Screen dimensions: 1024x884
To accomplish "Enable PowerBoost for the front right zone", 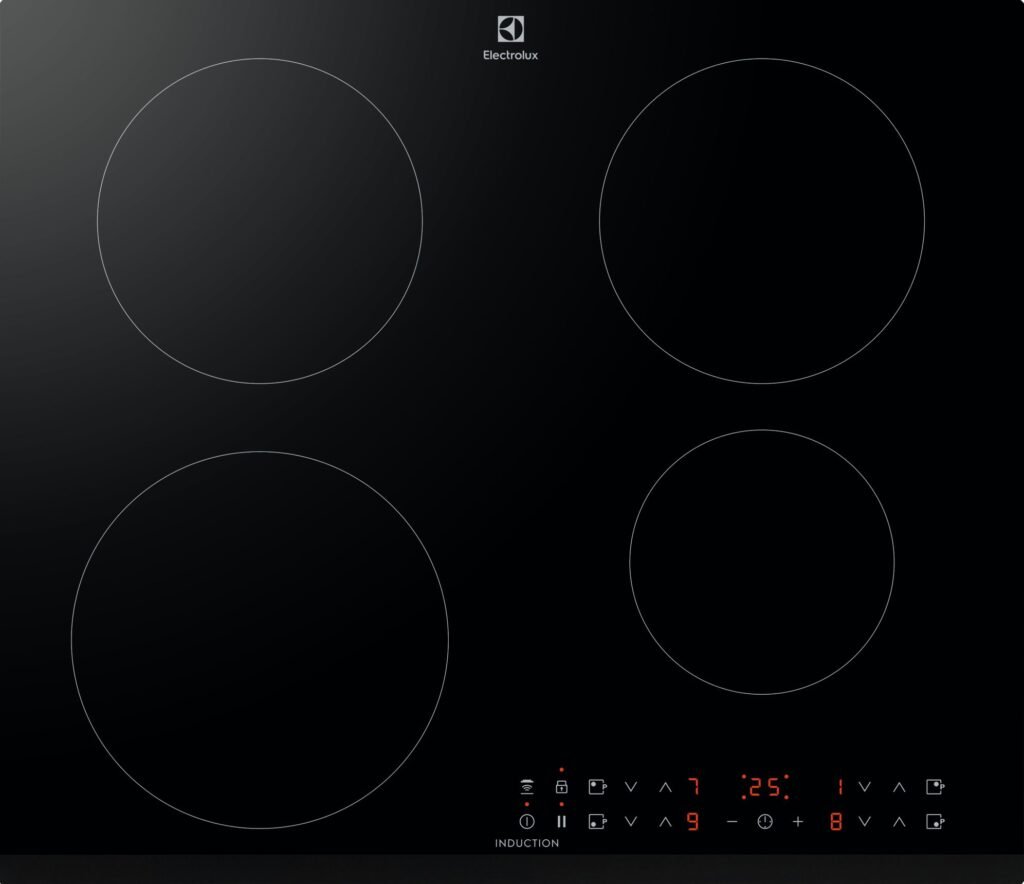I will point(935,821).
